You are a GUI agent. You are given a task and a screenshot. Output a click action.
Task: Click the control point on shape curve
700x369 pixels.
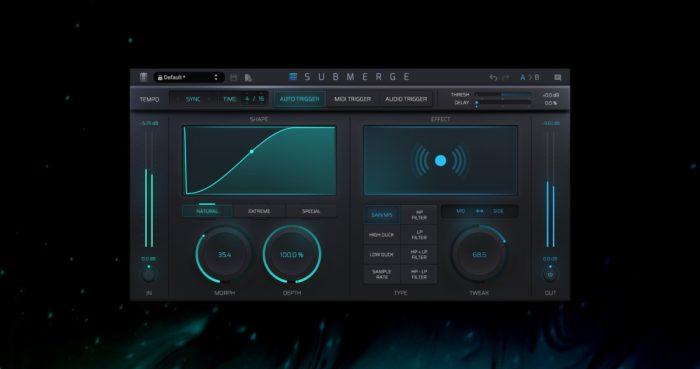tap(252, 152)
